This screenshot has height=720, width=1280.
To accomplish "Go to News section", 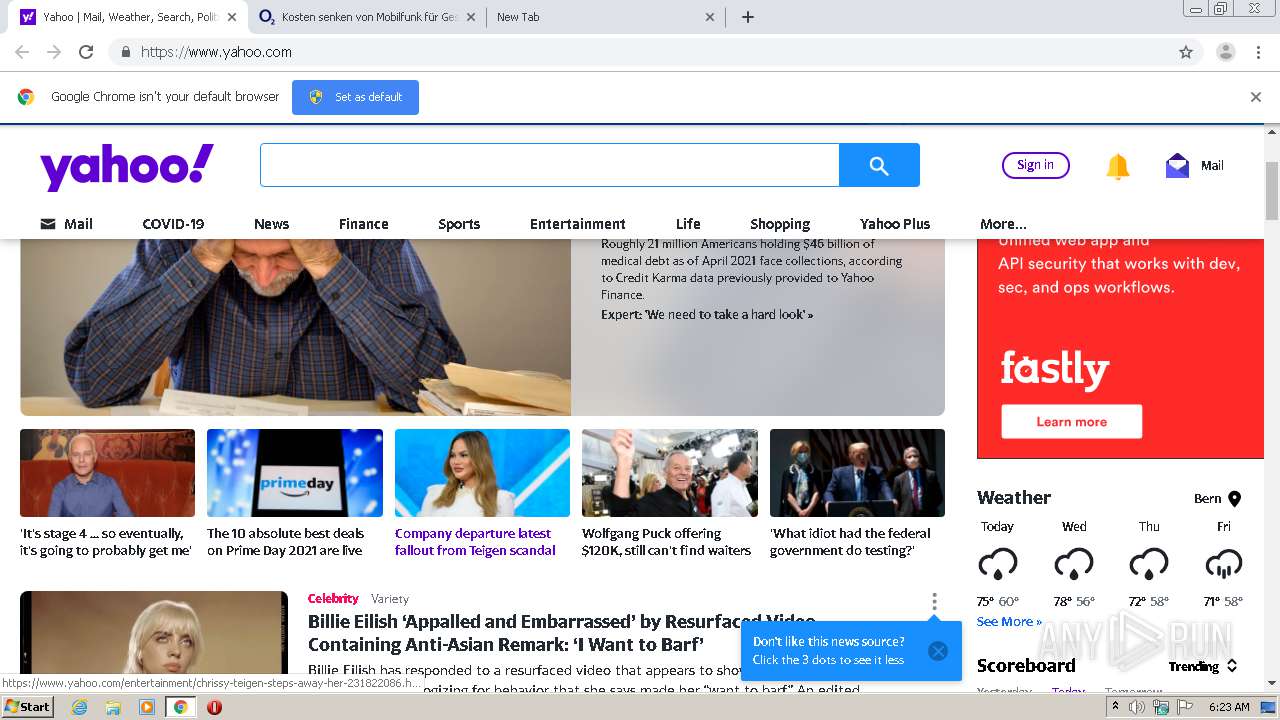I will (x=271, y=224).
